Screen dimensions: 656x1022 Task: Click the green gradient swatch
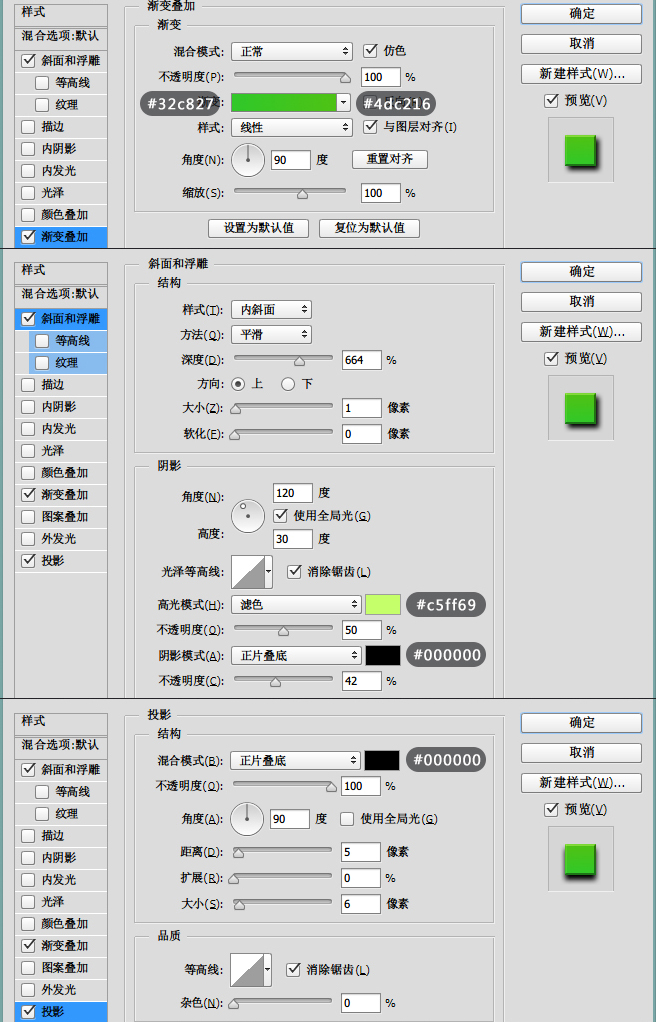[x=284, y=102]
